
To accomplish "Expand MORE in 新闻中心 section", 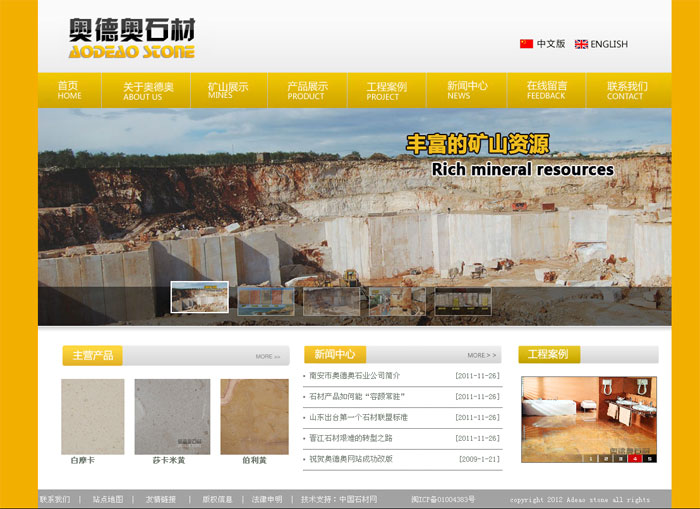I will (x=481, y=355).
